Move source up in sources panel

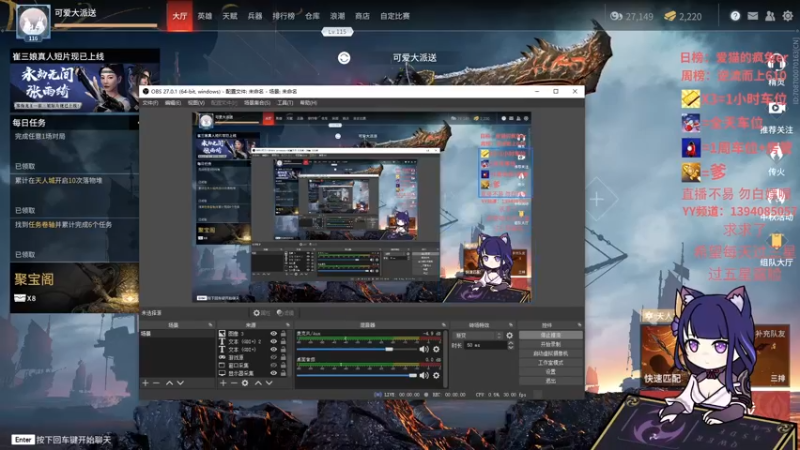pos(258,383)
